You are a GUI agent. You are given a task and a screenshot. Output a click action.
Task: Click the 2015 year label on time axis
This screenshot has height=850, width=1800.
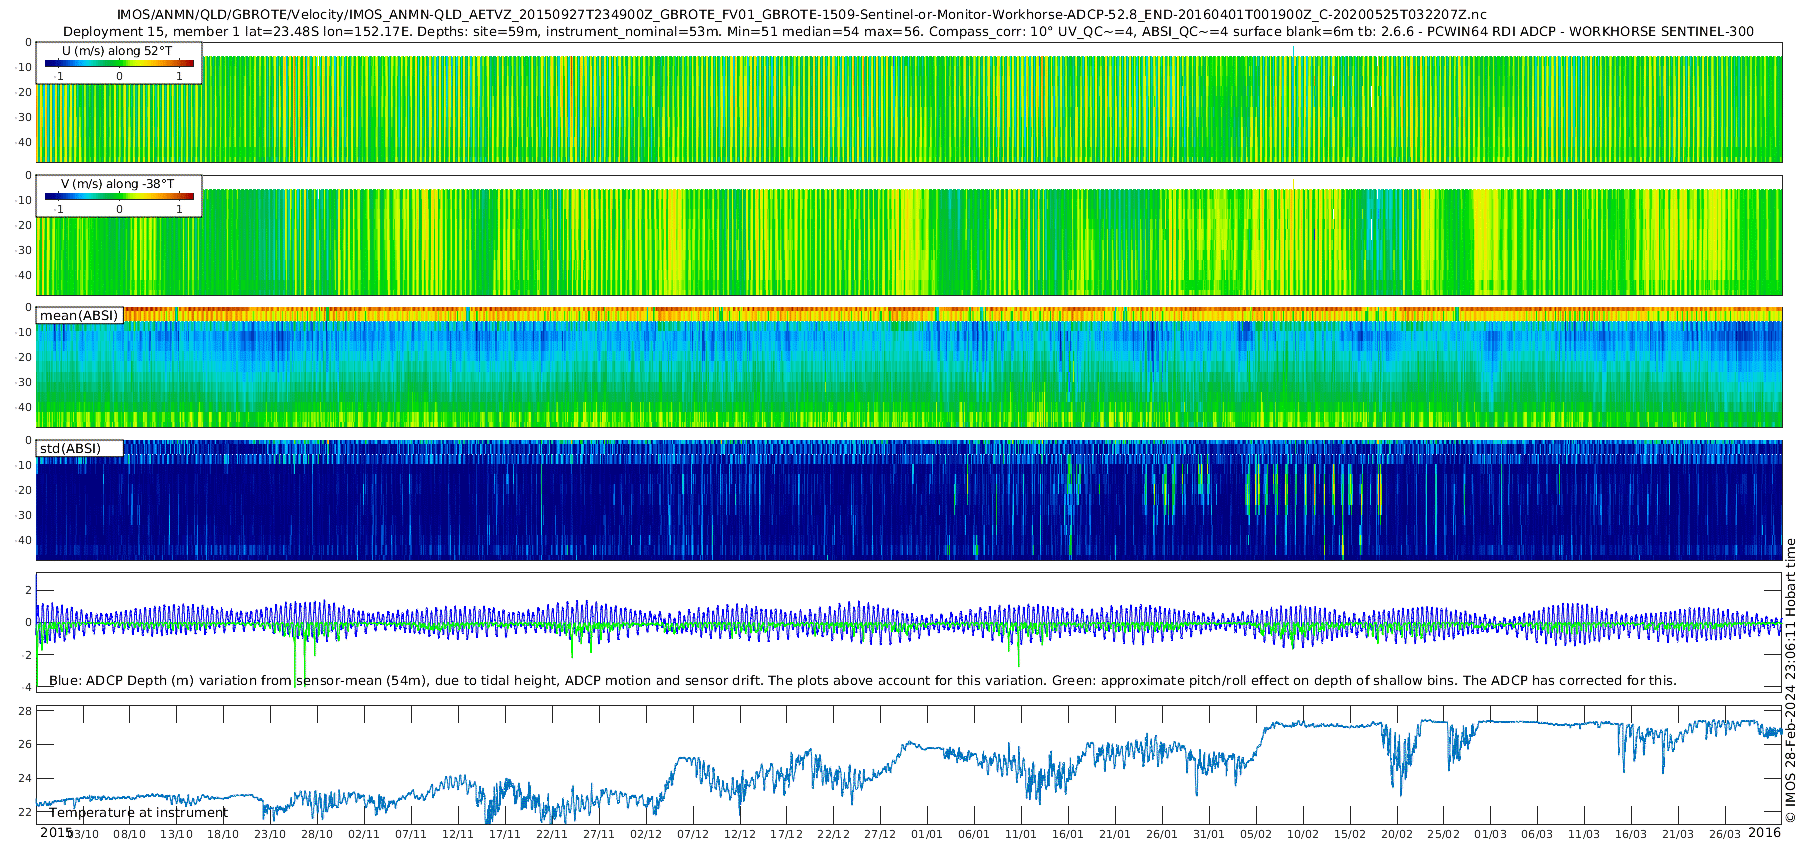click(56, 832)
